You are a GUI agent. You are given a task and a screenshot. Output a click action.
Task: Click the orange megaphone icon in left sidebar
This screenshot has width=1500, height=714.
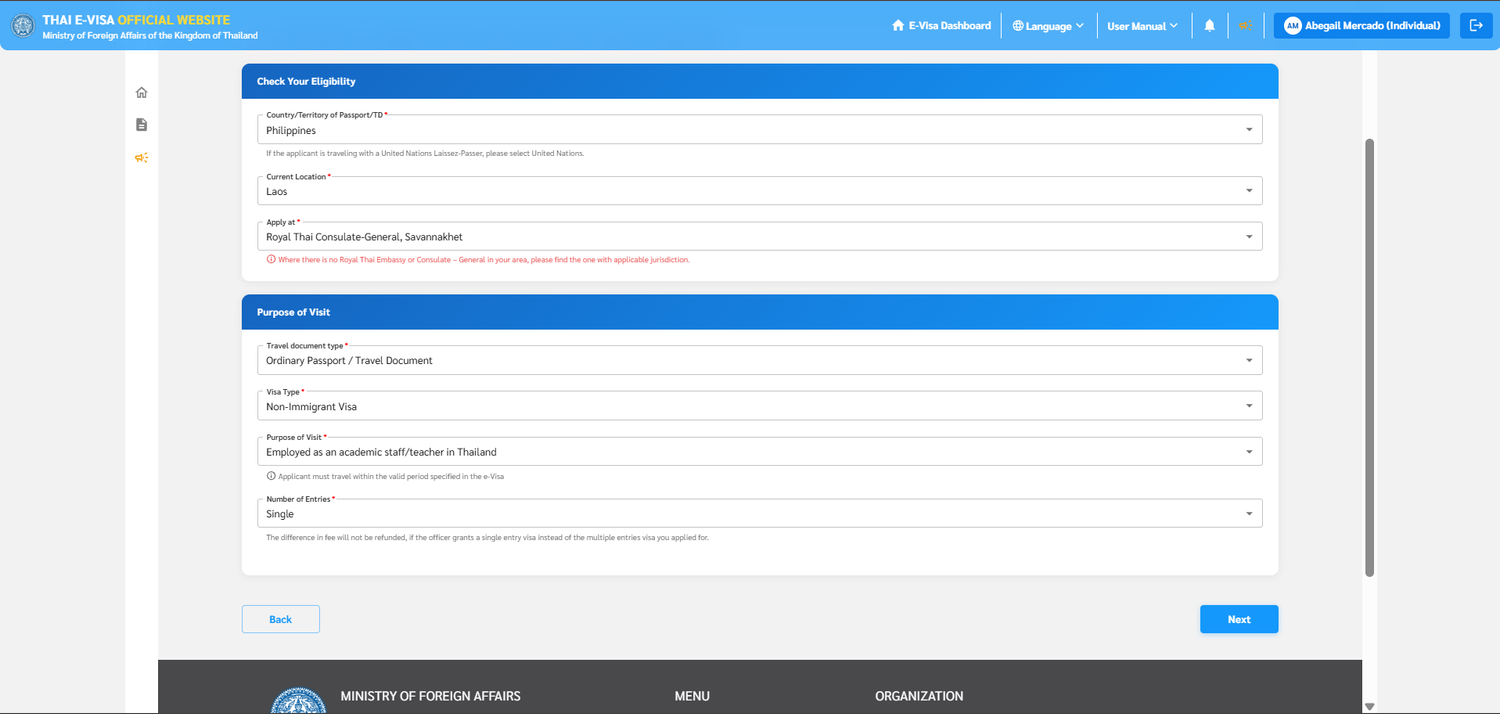tap(141, 158)
